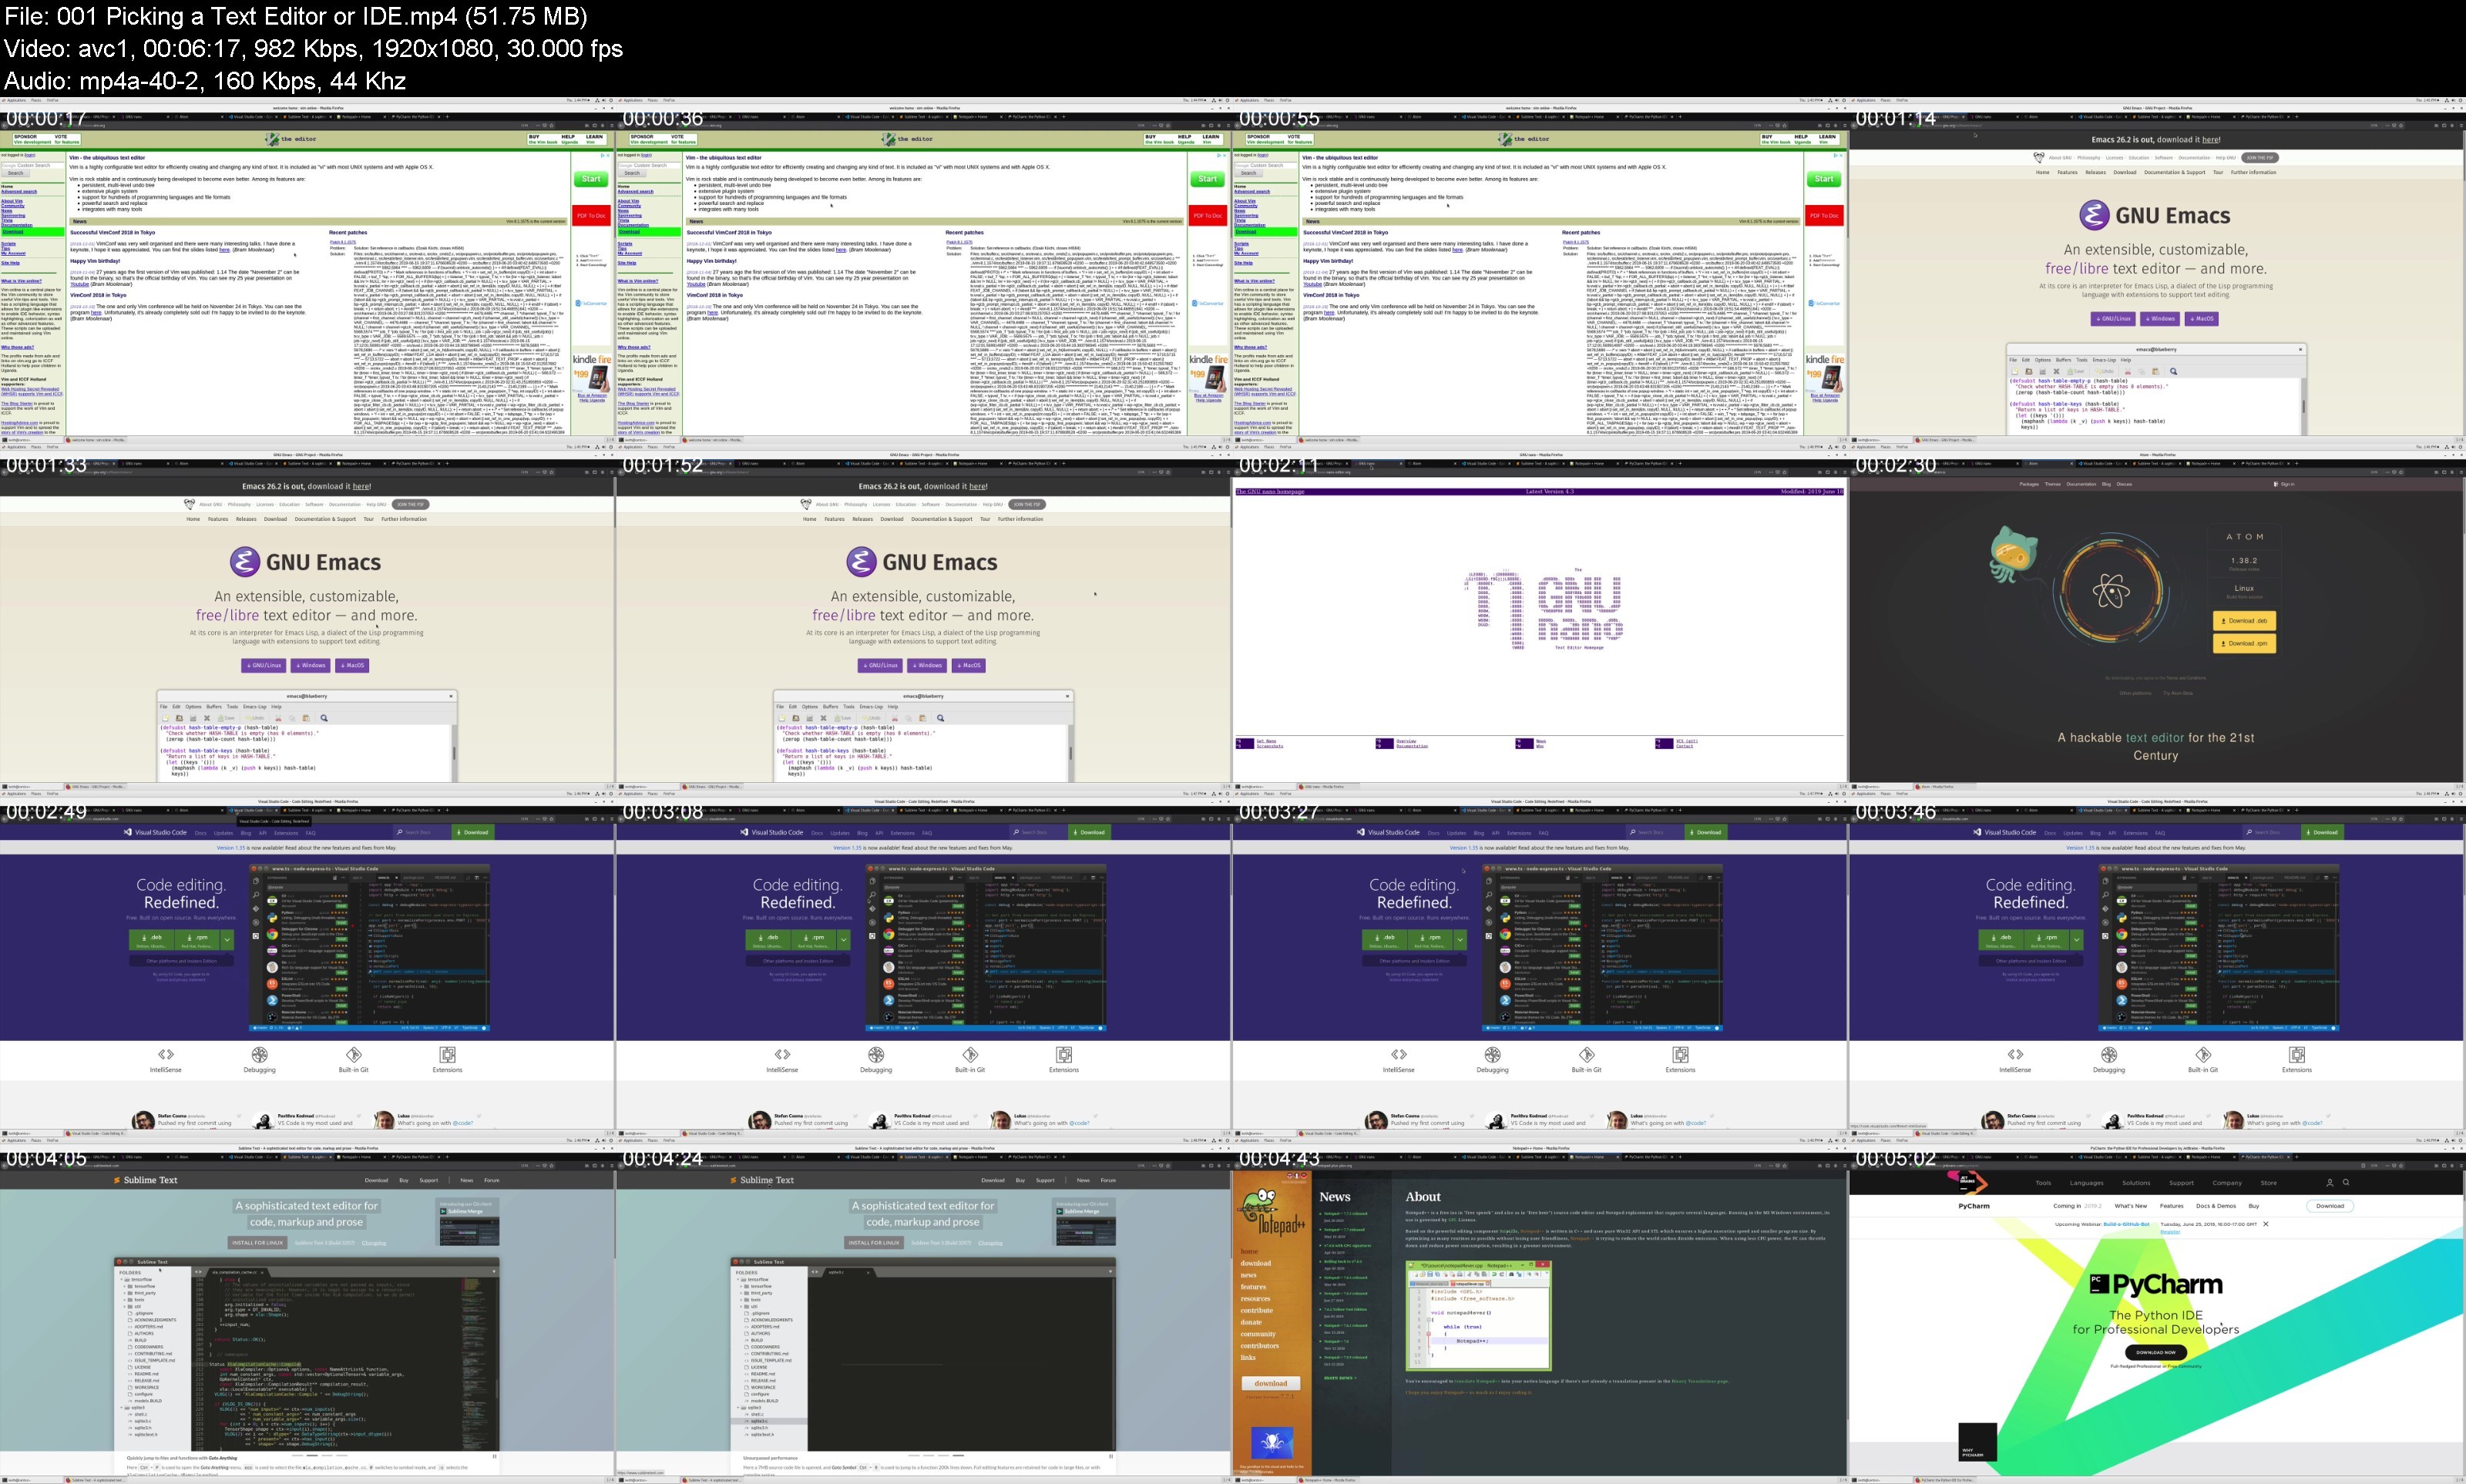The height and width of the screenshot is (1484, 2466).
Task: Click Extensions icon in the 00:03:27 frame
Action: tap(1680, 1054)
